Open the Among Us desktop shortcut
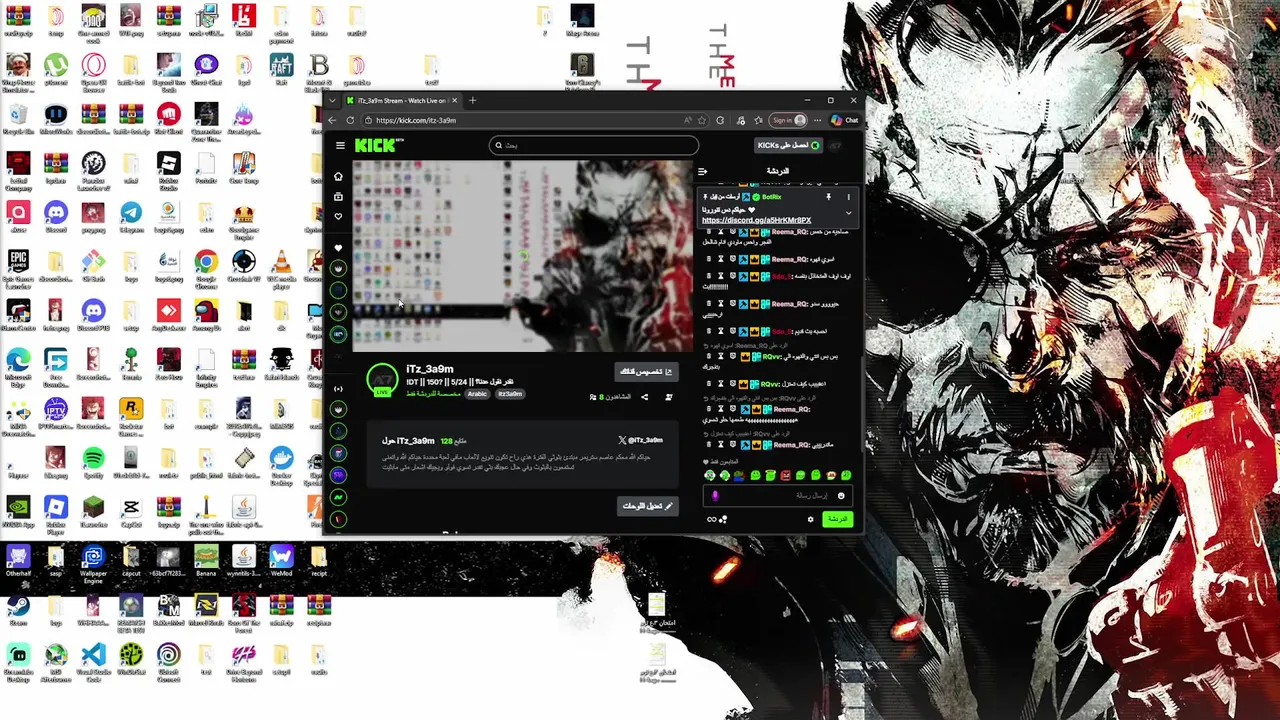Image resolution: width=1280 pixels, height=720 pixels. pos(206,314)
